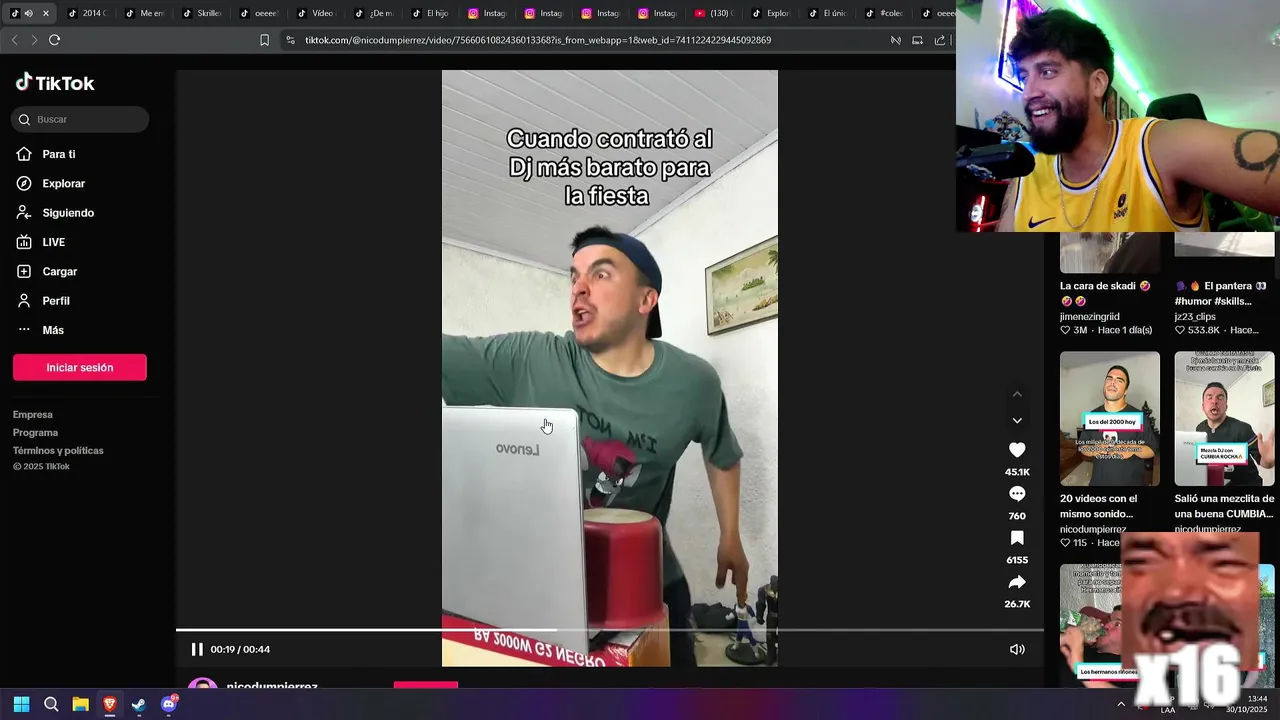Viewport: 1280px width, 720px height.
Task: Seek along the video progress bar
Action: click(609, 630)
